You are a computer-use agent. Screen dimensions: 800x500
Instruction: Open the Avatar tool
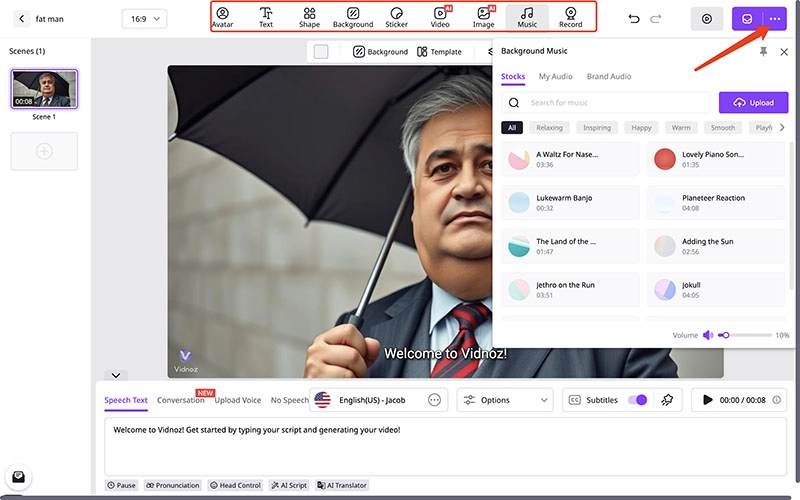222,17
